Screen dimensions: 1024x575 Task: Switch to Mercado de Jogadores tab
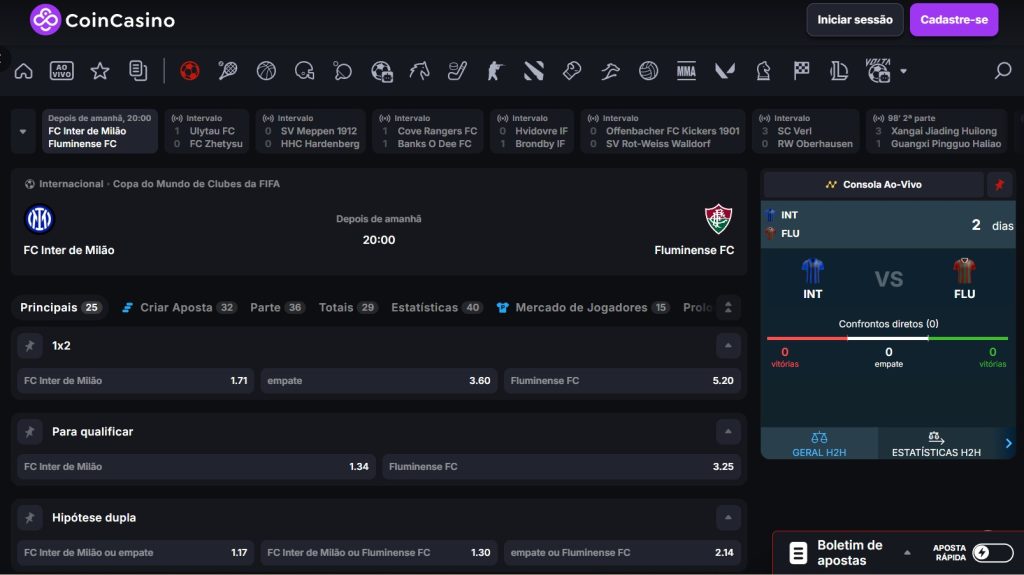pos(583,308)
